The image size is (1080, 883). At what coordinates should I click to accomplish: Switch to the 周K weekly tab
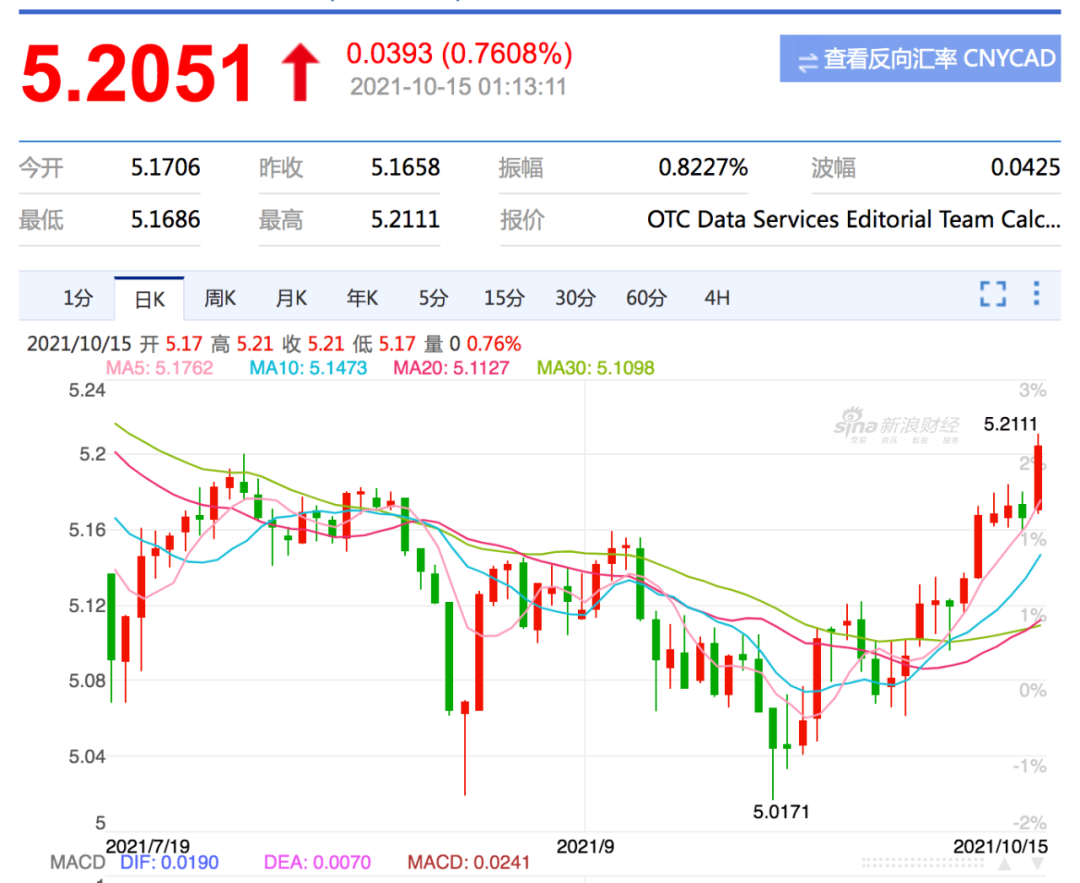coord(220,298)
